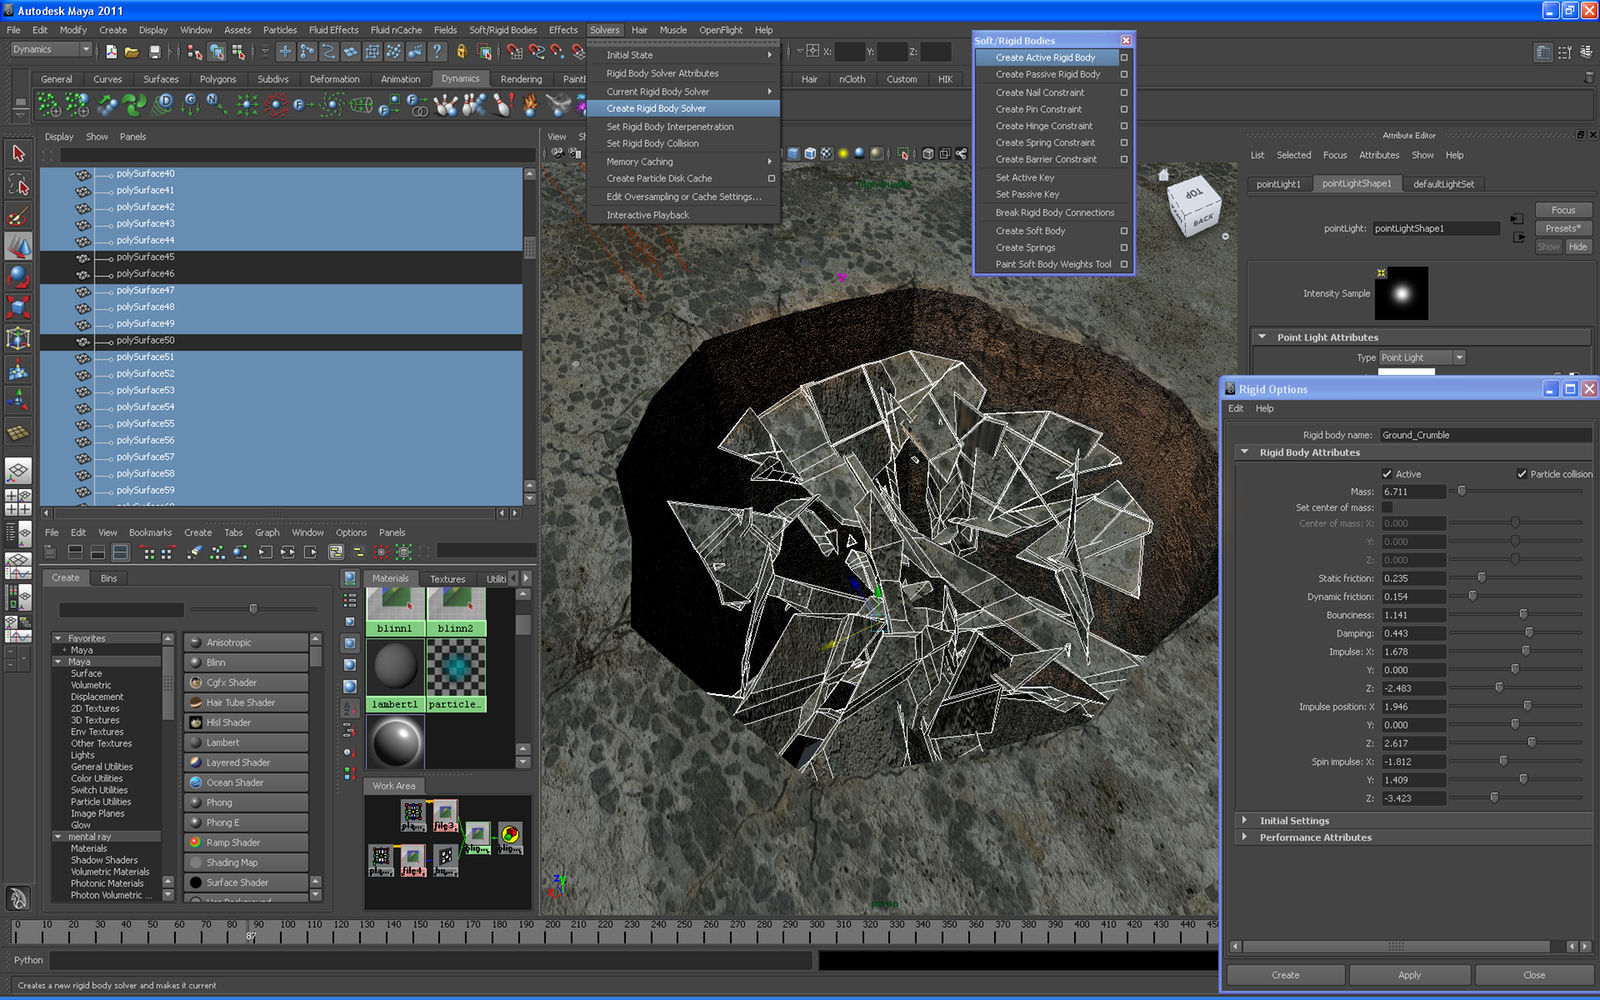Click the Open Scene folder icon
The image size is (1600, 1000).
132,51
